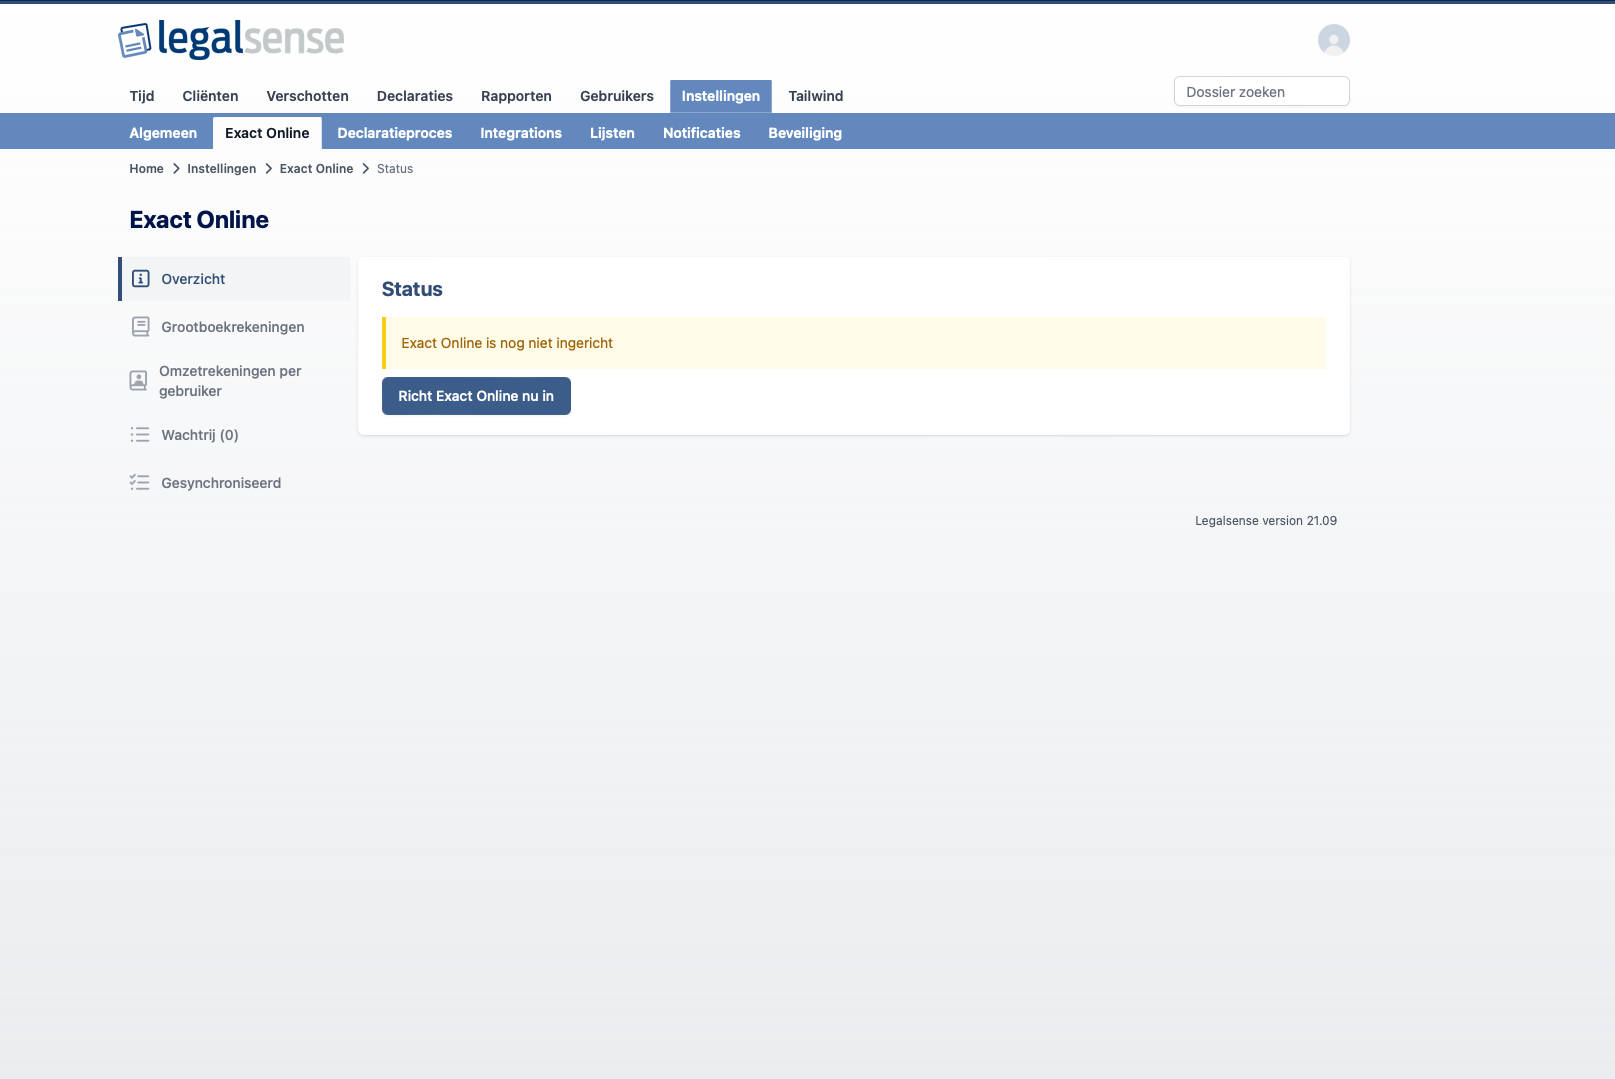Select the Tailwind menu item
Screen dimensions: 1615x1079
tap(815, 96)
